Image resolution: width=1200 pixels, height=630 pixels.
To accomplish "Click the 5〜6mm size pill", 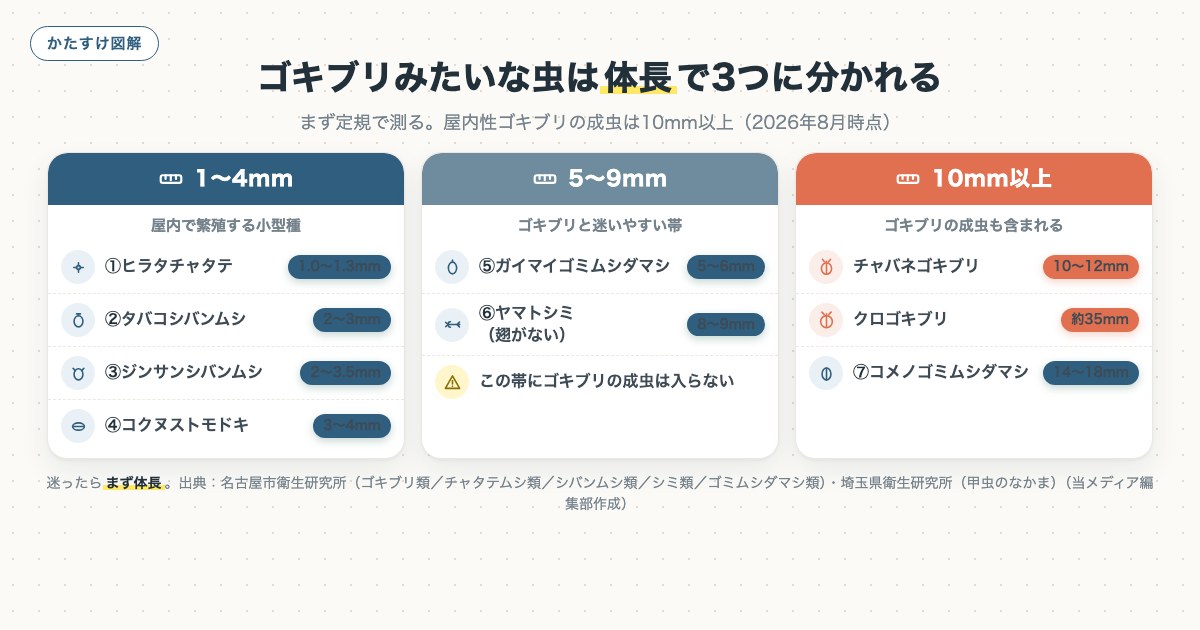I will coord(726,267).
